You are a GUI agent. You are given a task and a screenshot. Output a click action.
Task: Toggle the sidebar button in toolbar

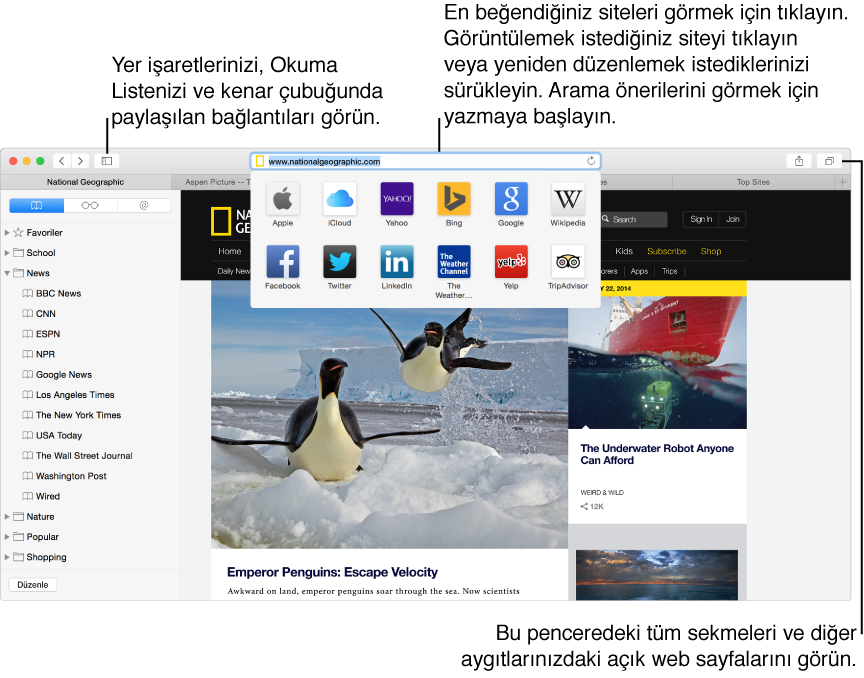click(107, 161)
